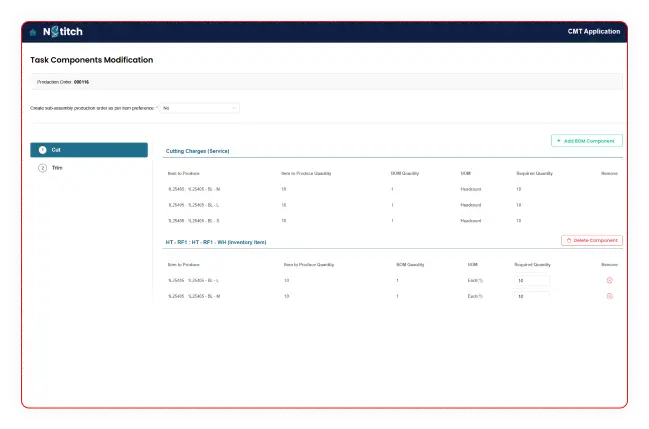Remove the BL - L row from HT - RF1 component
This screenshot has height=429, width=649.
point(609,280)
